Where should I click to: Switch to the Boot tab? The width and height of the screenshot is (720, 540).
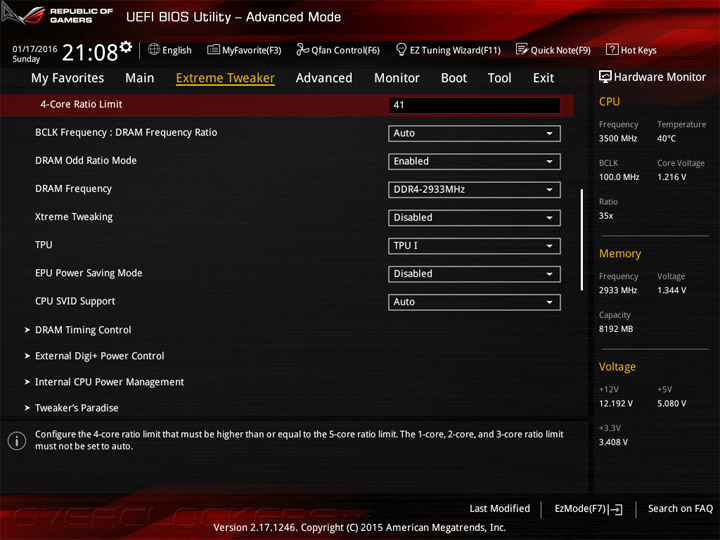tap(454, 78)
